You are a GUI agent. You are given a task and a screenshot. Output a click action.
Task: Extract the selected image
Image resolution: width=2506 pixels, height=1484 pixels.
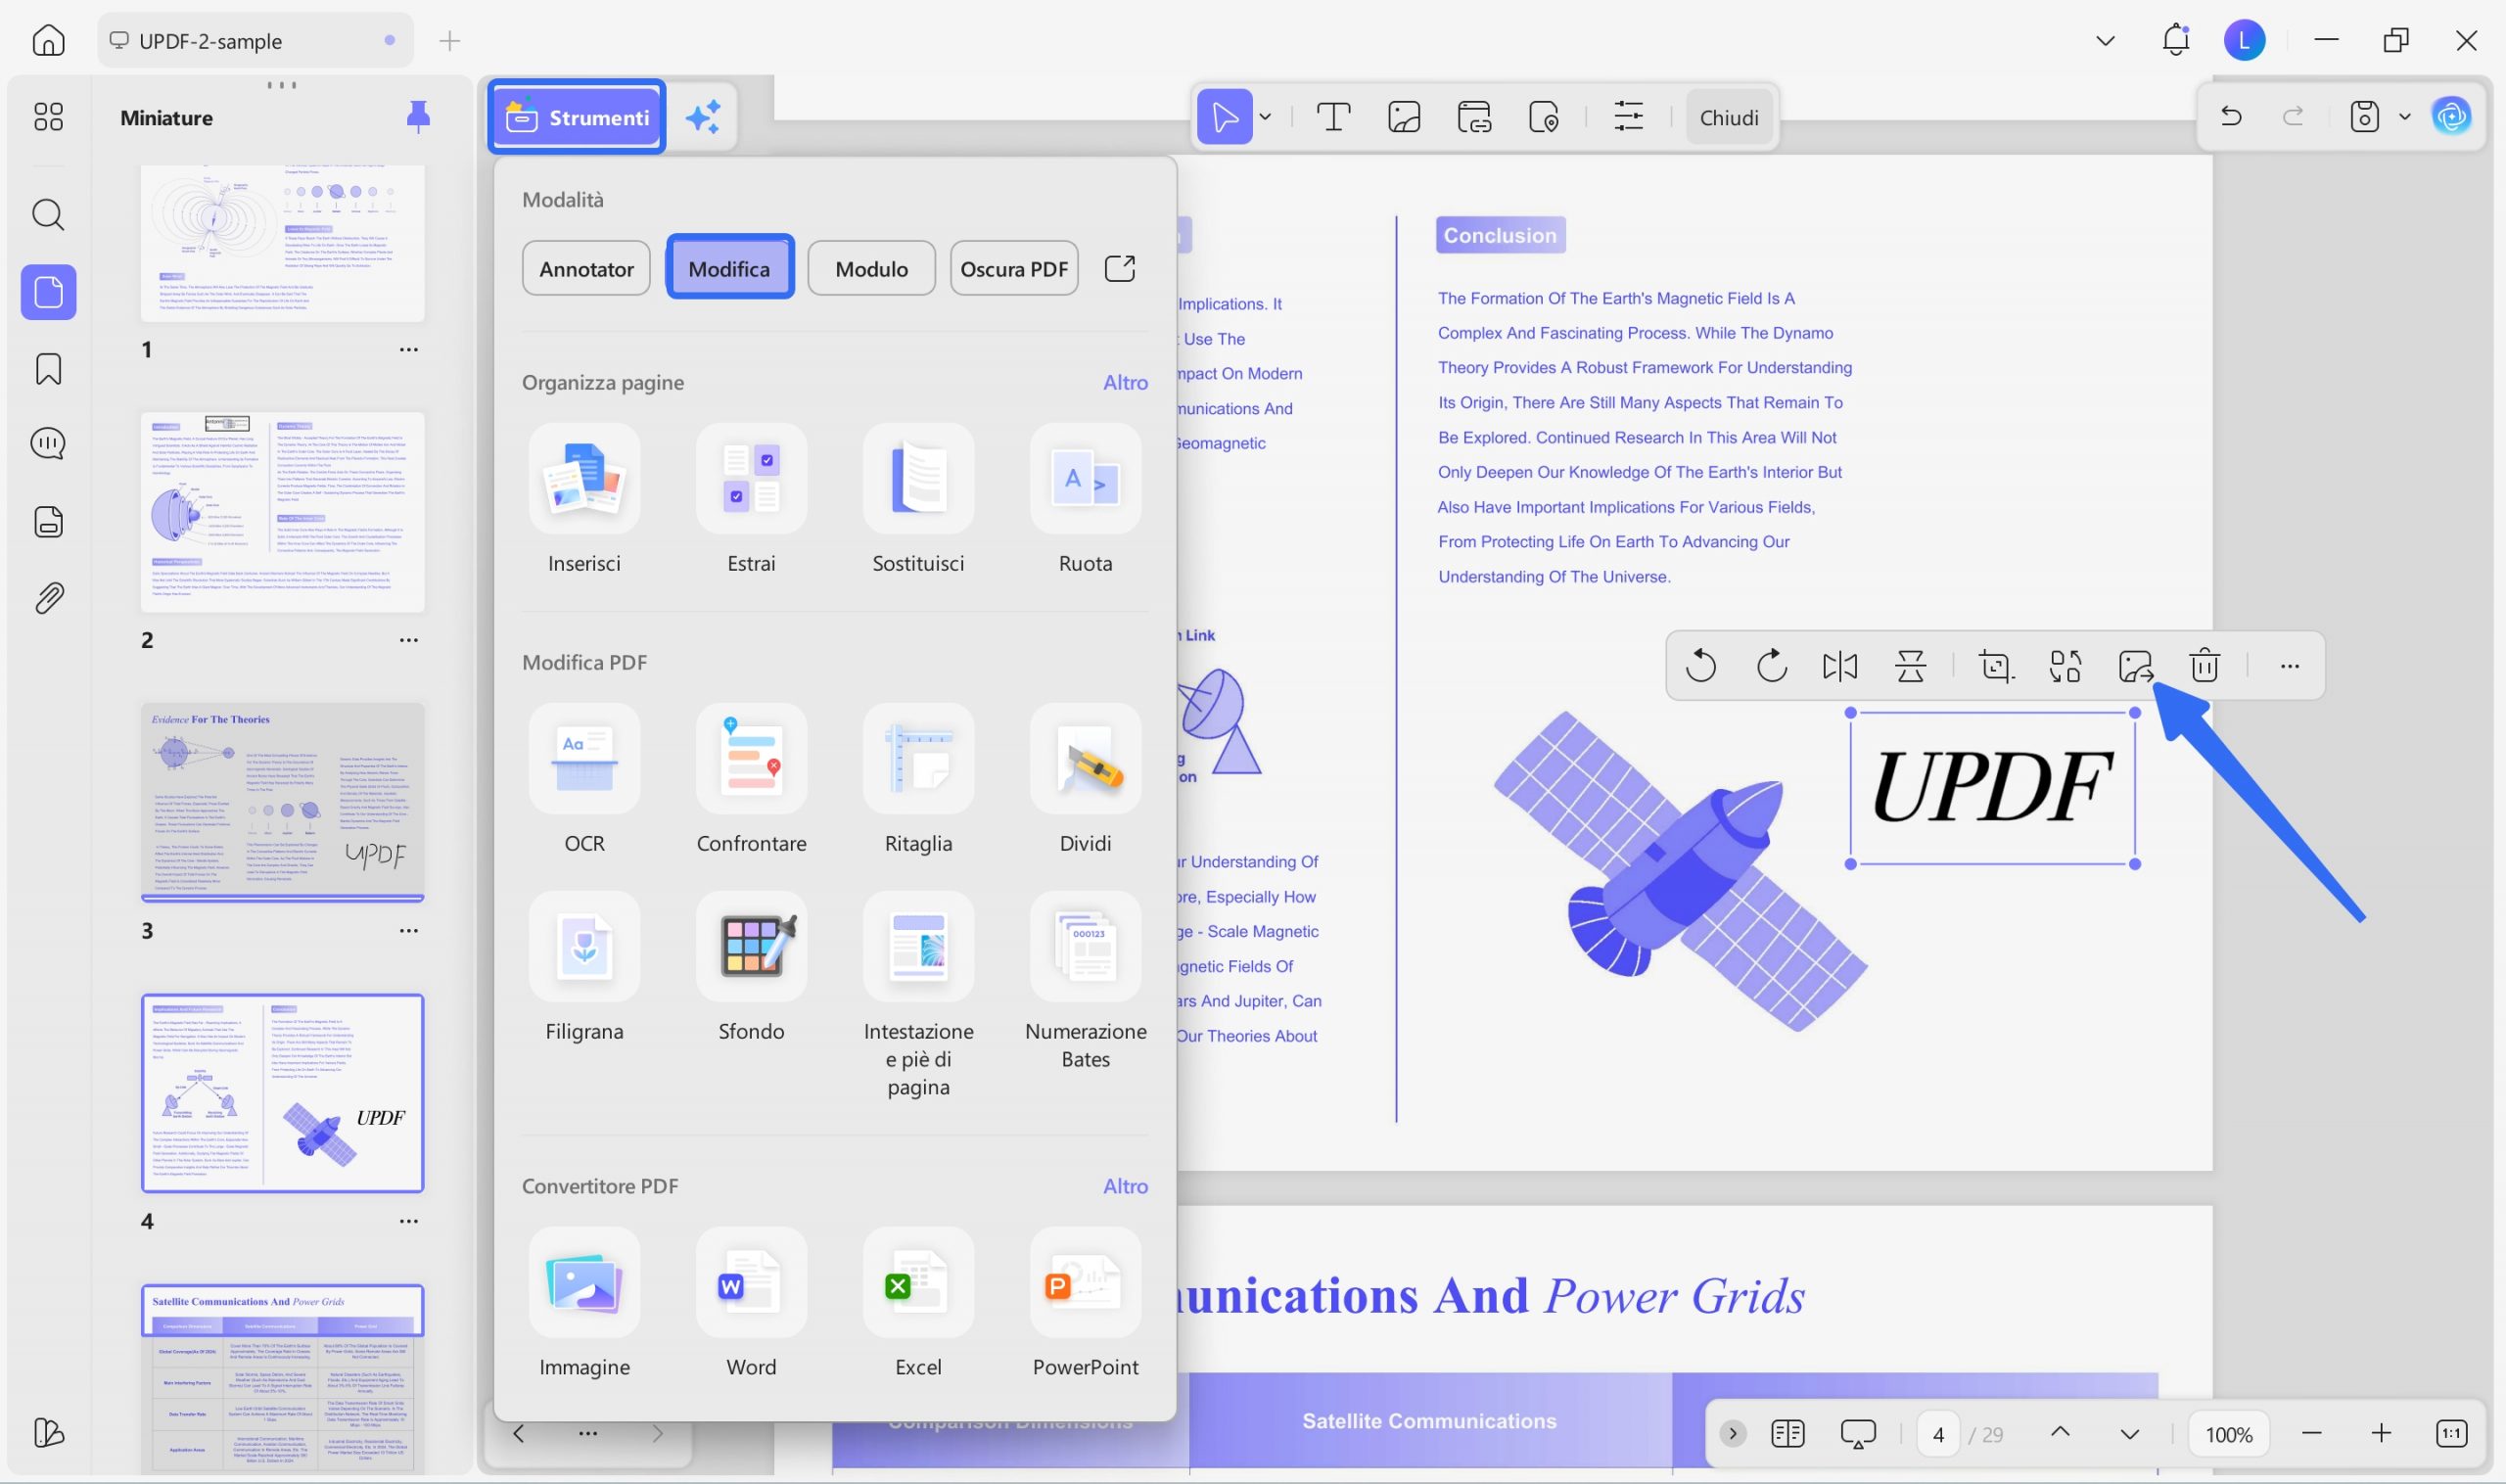(x=2135, y=665)
